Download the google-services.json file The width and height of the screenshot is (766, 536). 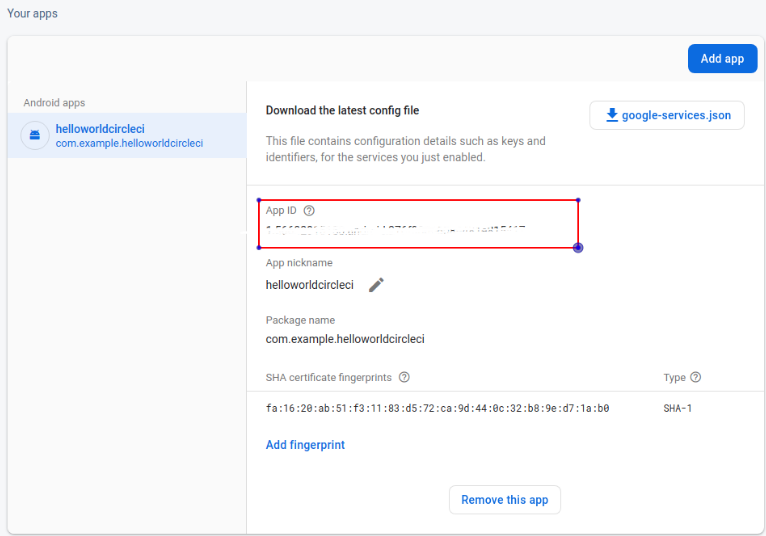click(667, 116)
